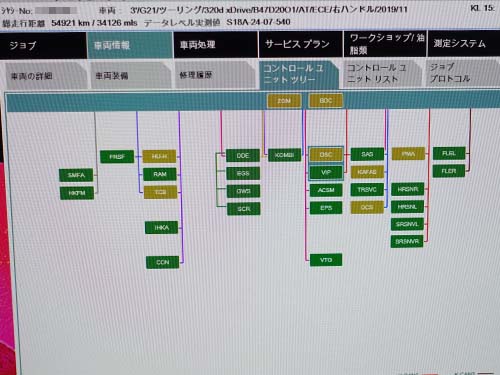Click the yellow unit box below TRSVC
This screenshot has width=500, height=375.
tap(367, 207)
